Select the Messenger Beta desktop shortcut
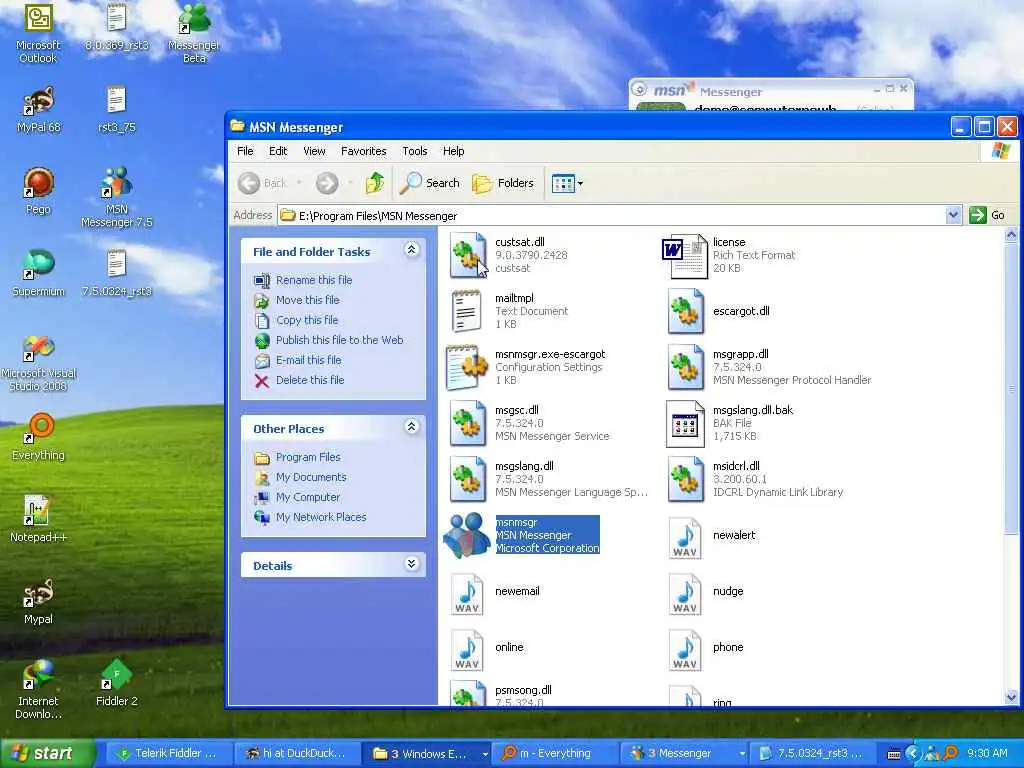Viewport: 1024px width, 768px height. pos(194,33)
